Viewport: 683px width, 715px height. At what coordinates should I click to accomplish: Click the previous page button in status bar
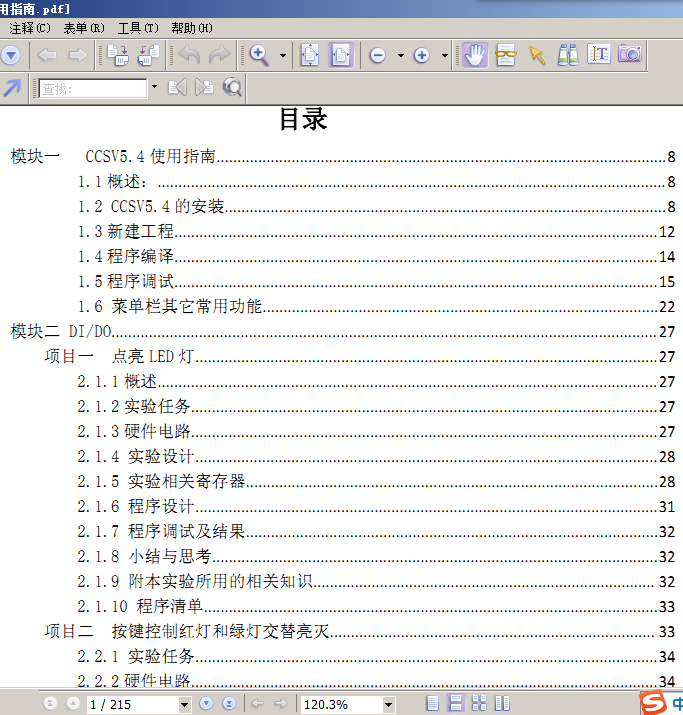pos(73,703)
